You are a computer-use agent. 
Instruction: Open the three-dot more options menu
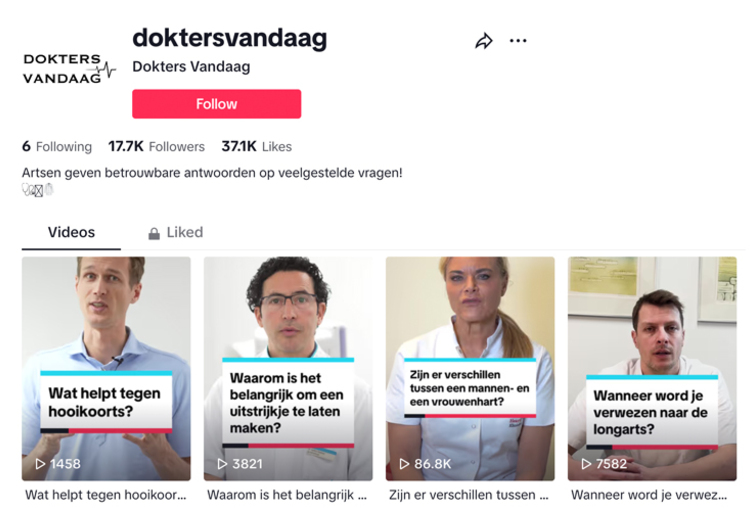pos(518,41)
